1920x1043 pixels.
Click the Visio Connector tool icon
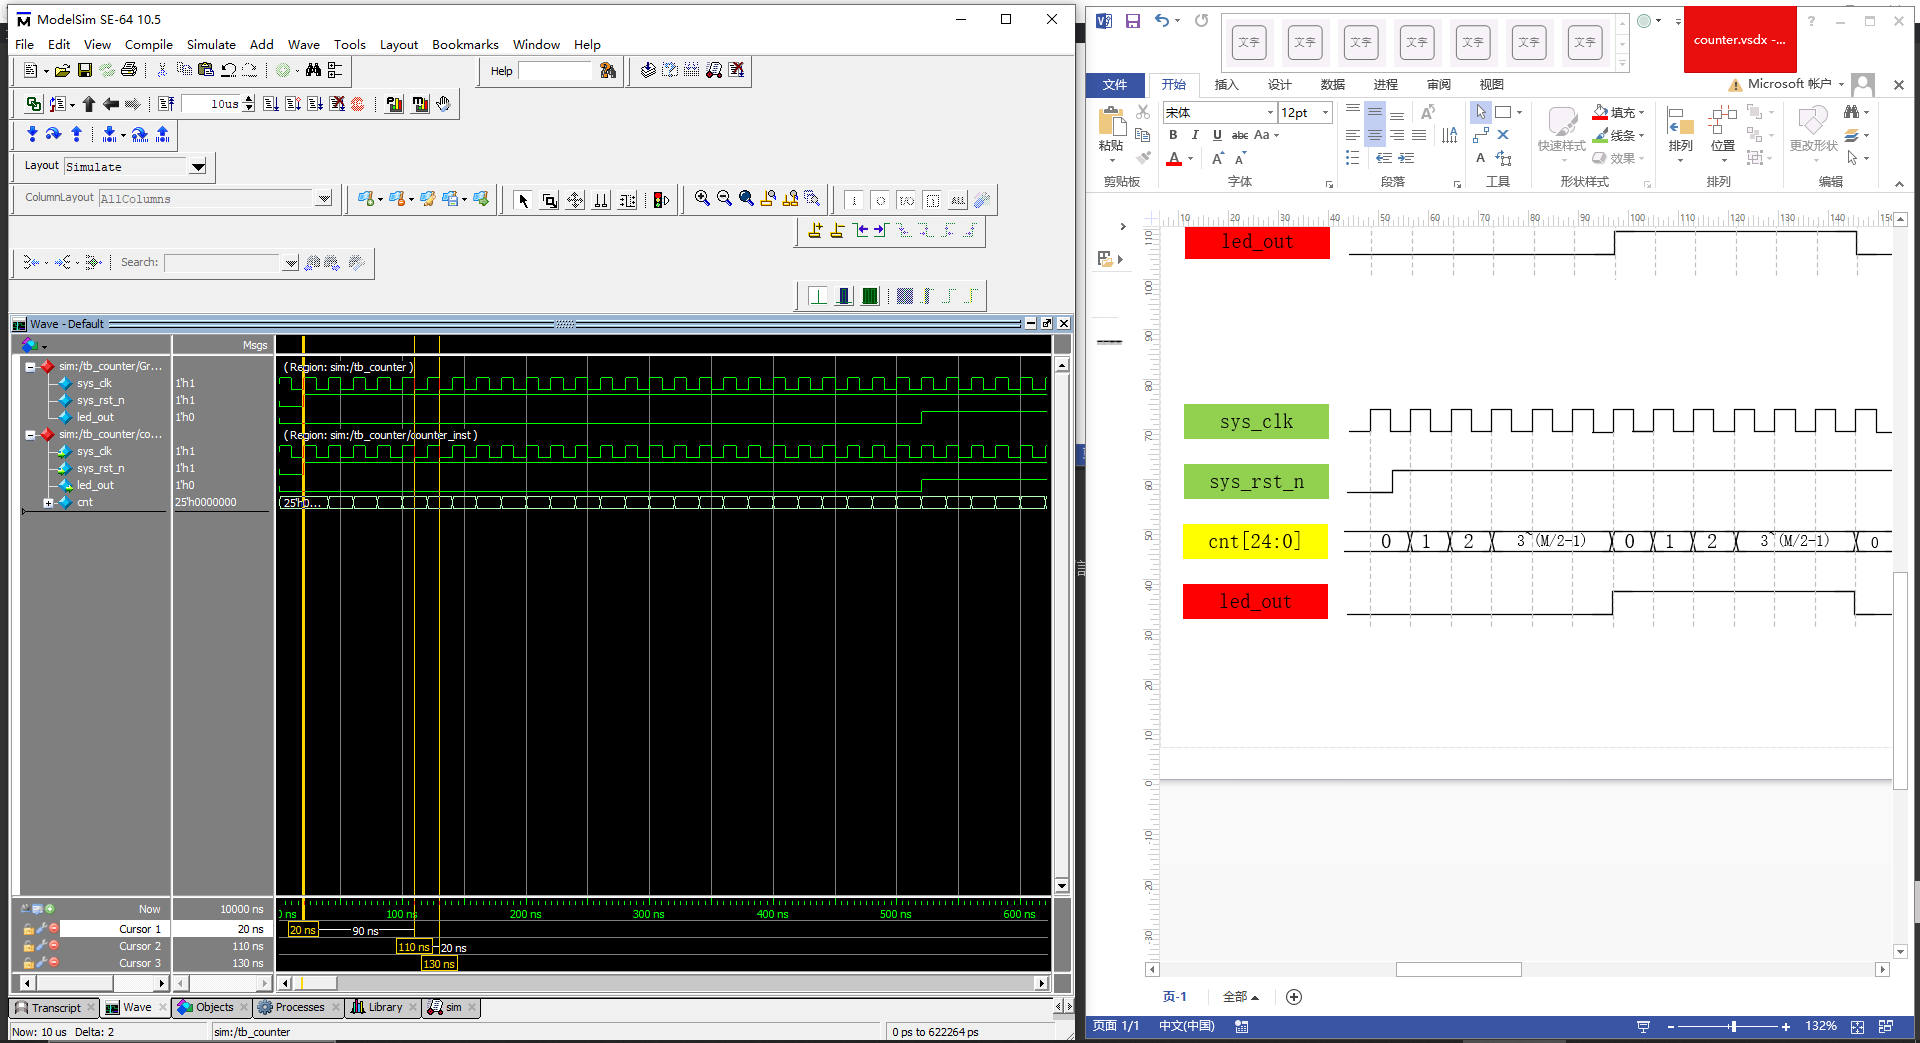pos(1481,135)
